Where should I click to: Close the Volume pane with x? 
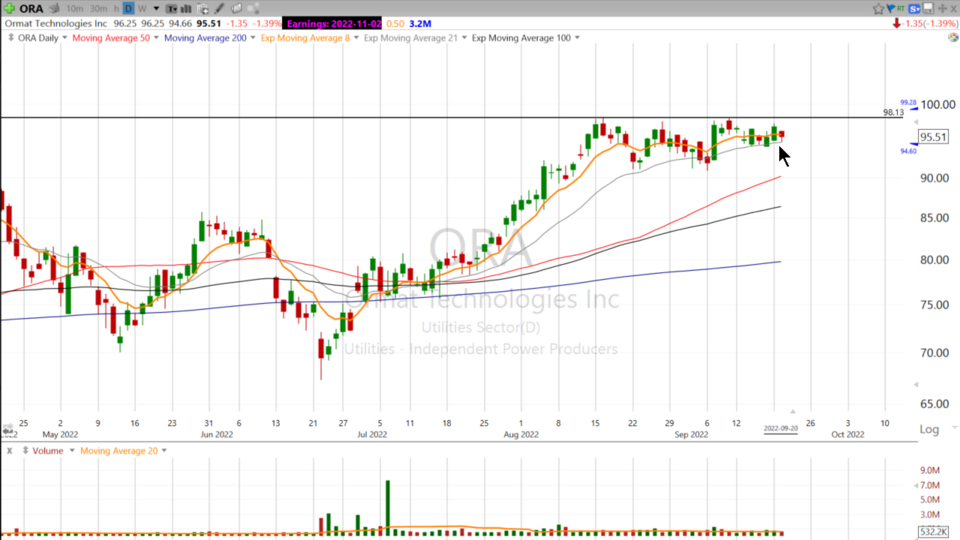[9, 451]
